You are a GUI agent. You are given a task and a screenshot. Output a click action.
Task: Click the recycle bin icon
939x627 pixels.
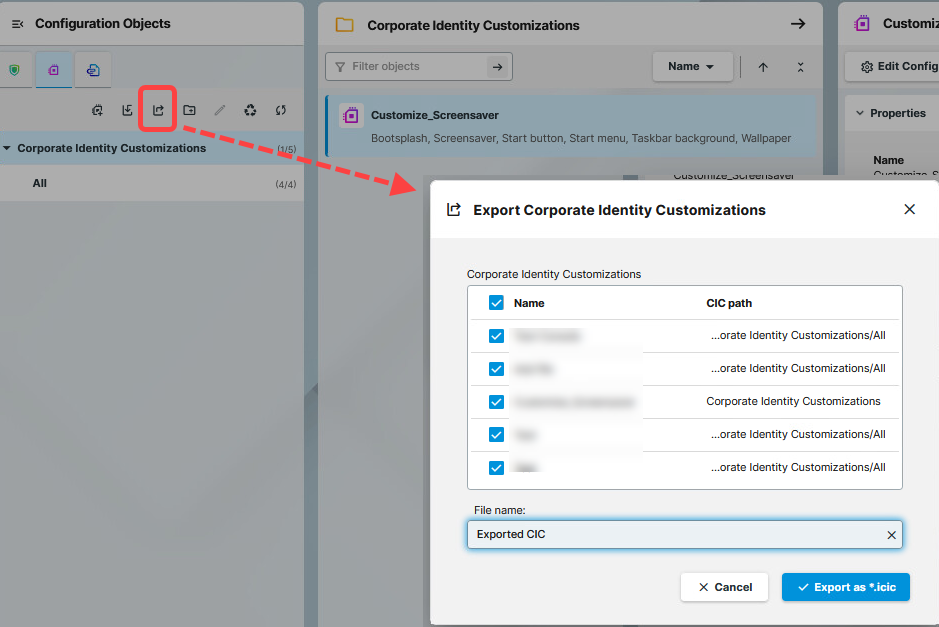click(x=250, y=110)
